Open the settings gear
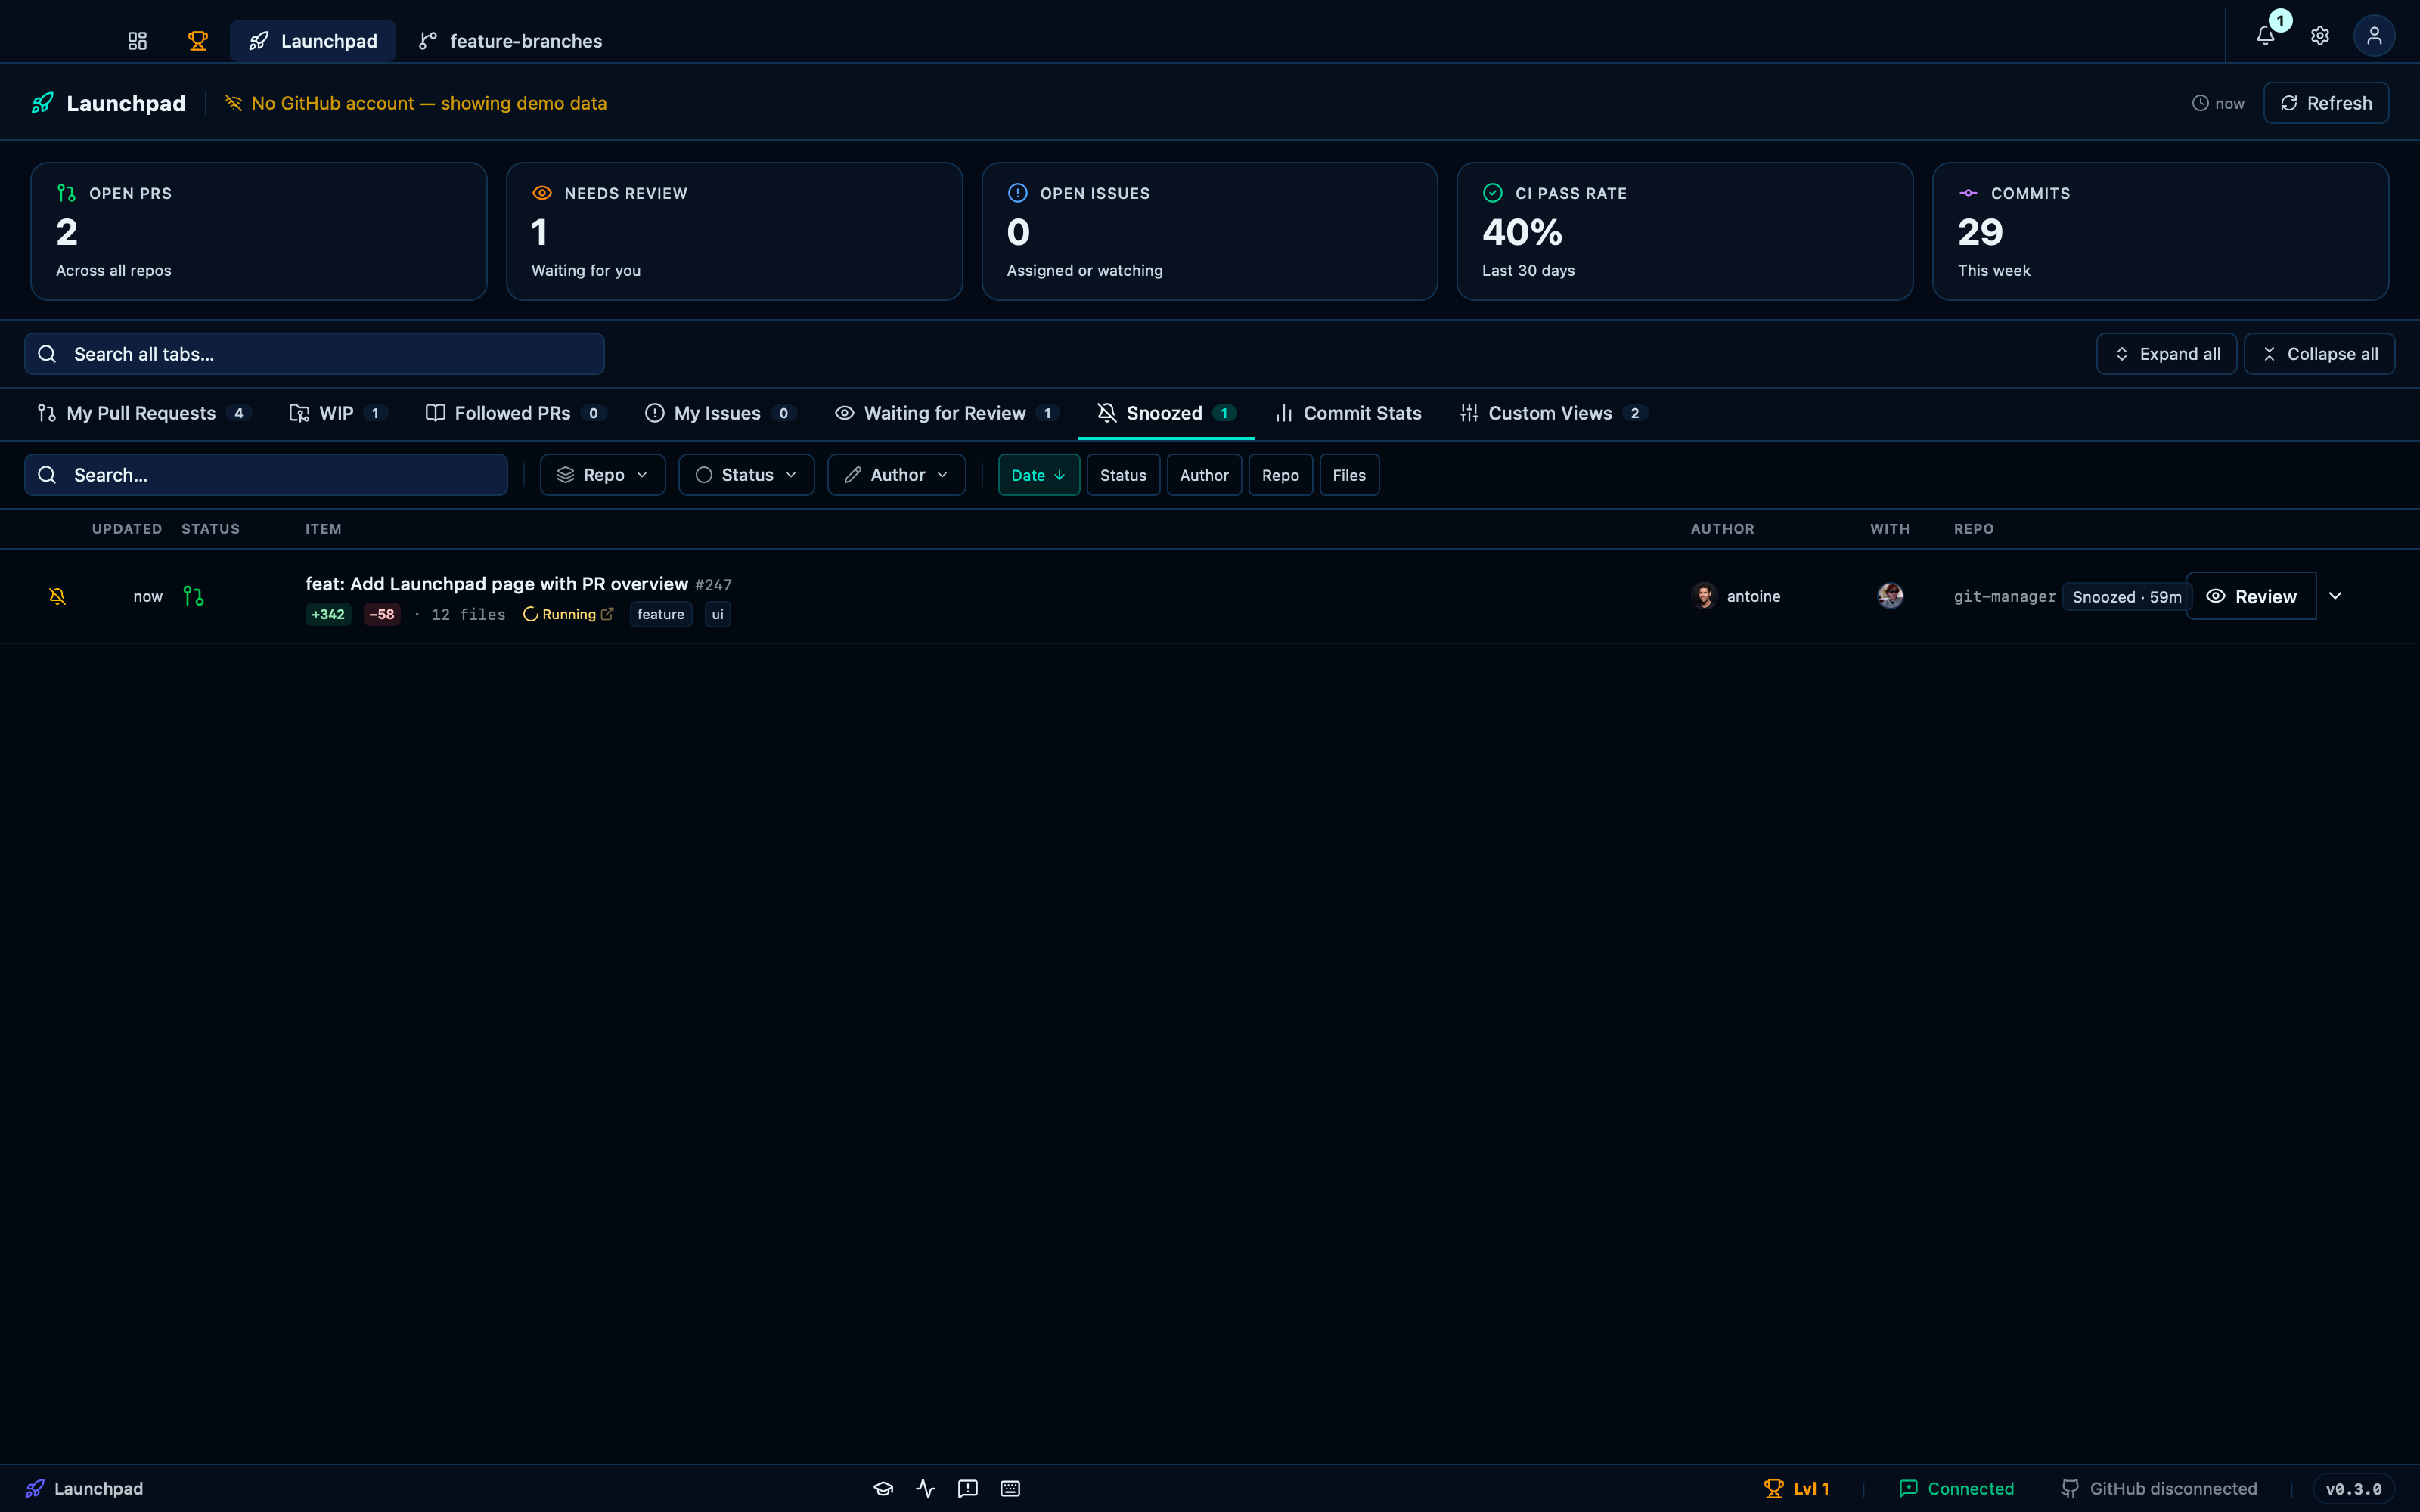 (2320, 36)
